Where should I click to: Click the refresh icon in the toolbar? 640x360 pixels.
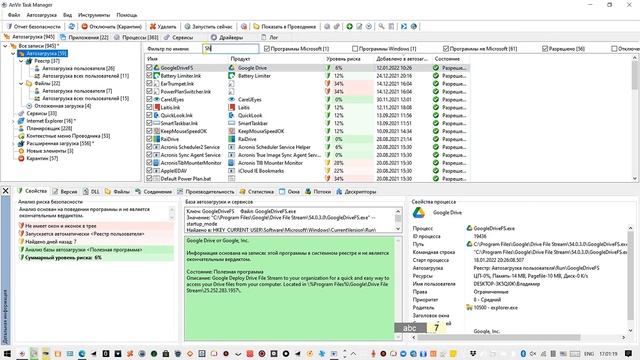click(71, 27)
